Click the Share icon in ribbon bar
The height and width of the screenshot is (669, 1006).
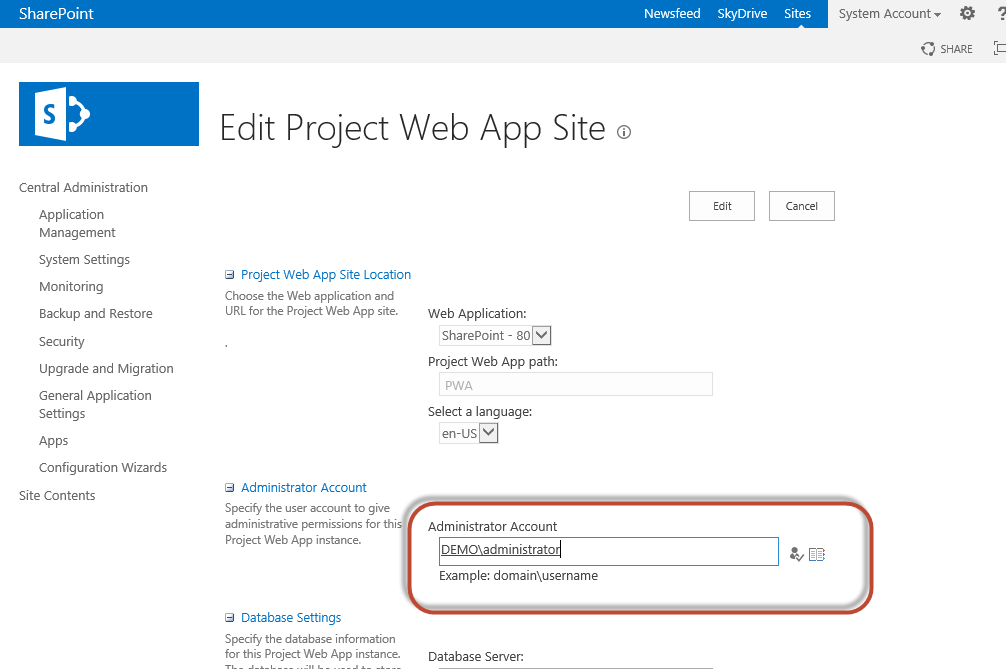coord(928,49)
